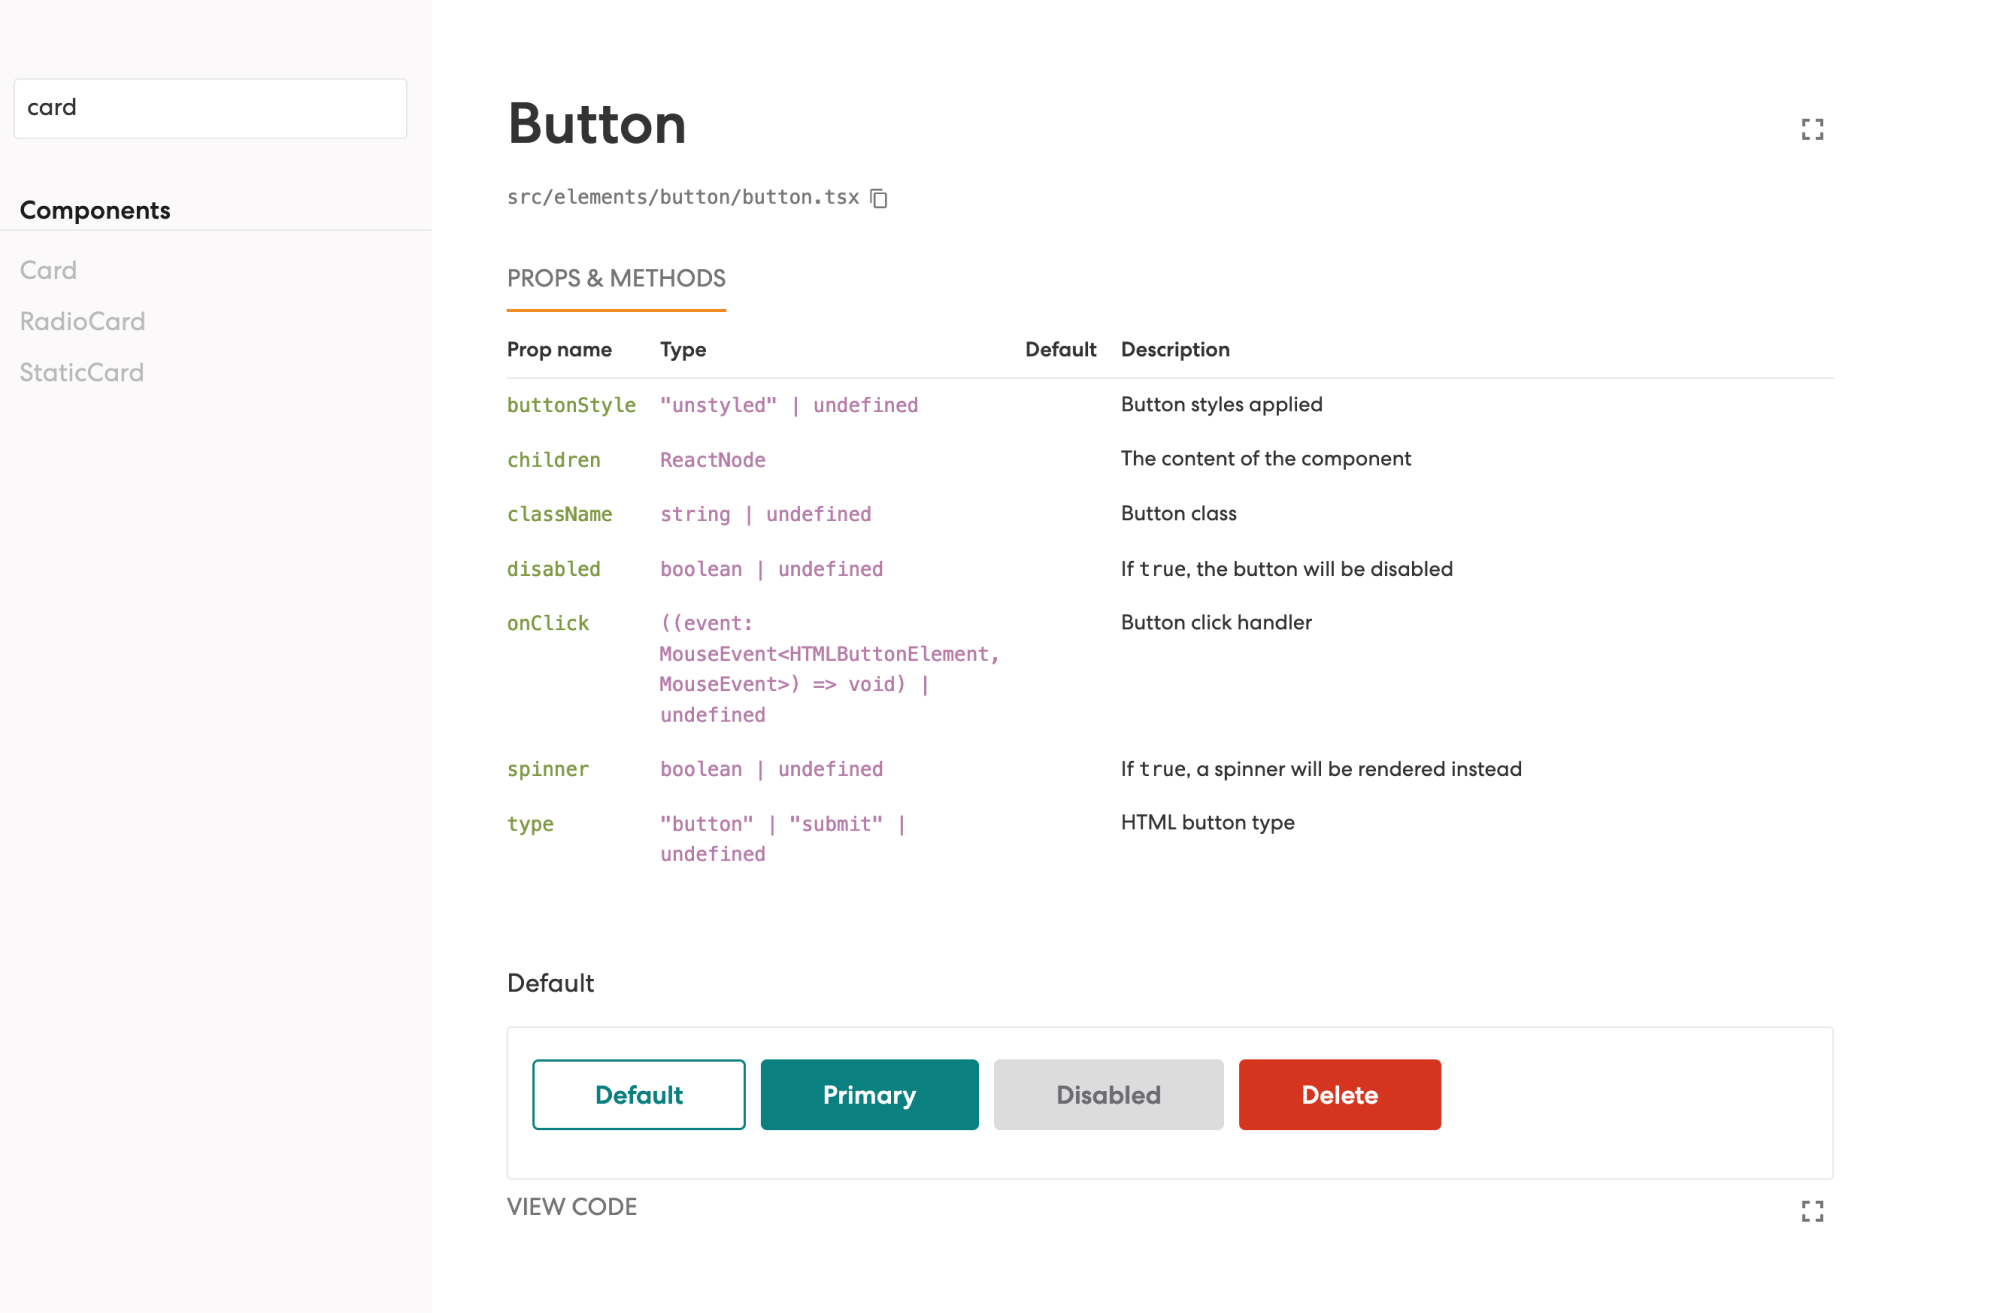Expand the VIEW CODE section
2000x1313 pixels.
pyautogui.click(x=571, y=1207)
